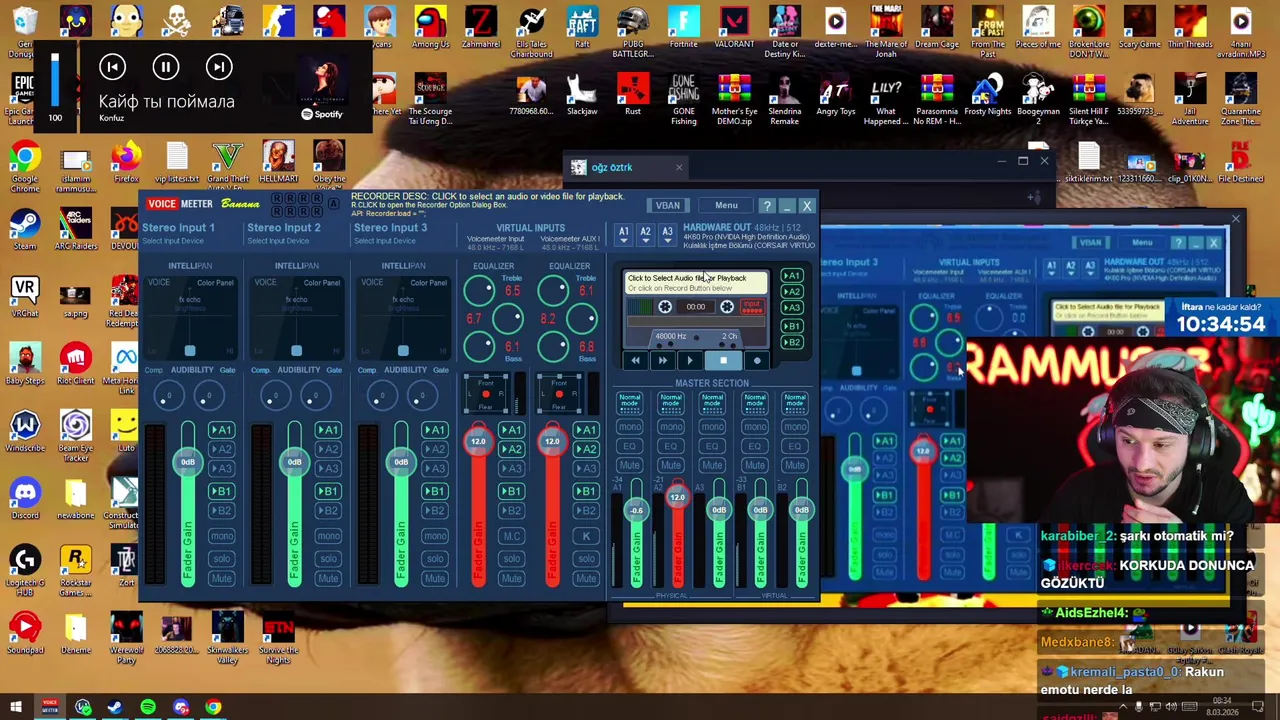Open Spotify from the taskbar
Image resolution: width=1280 pixels, height=720 pixels.
click(148, 708)
